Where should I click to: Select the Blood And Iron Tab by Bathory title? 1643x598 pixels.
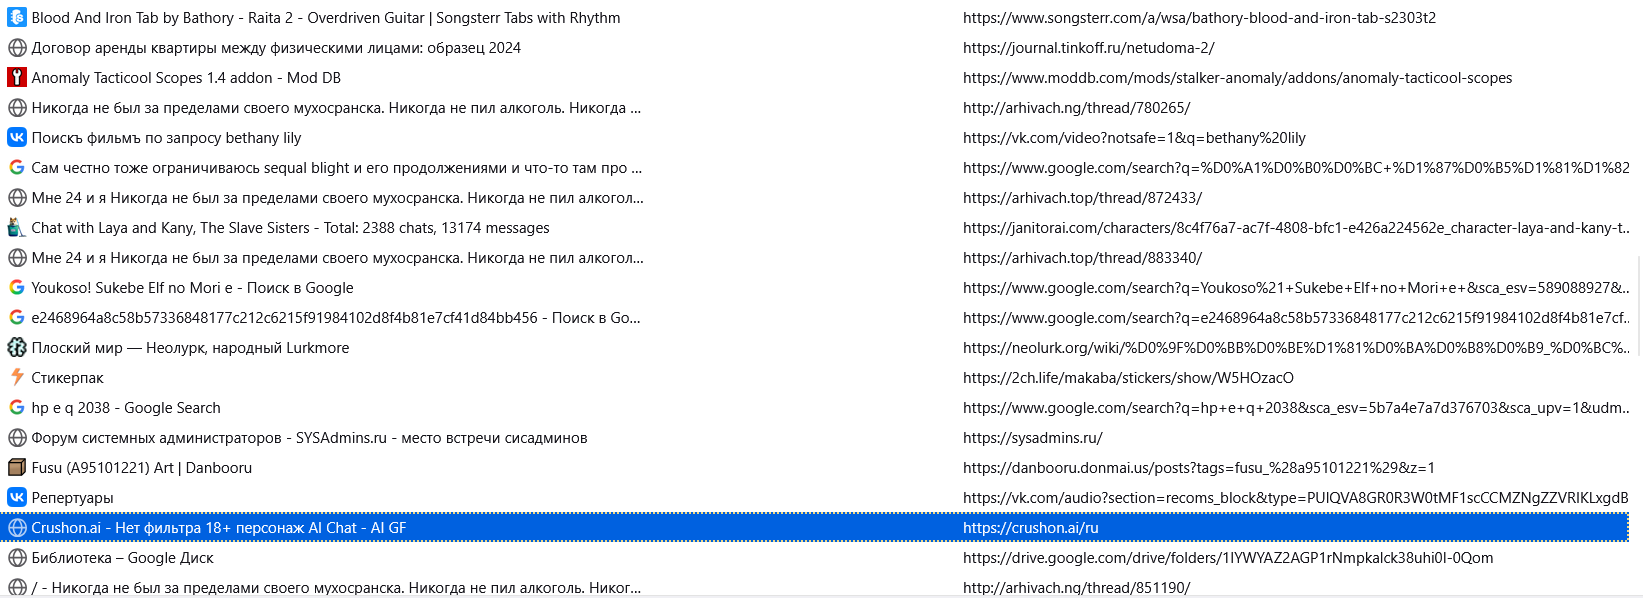(326, 18)
